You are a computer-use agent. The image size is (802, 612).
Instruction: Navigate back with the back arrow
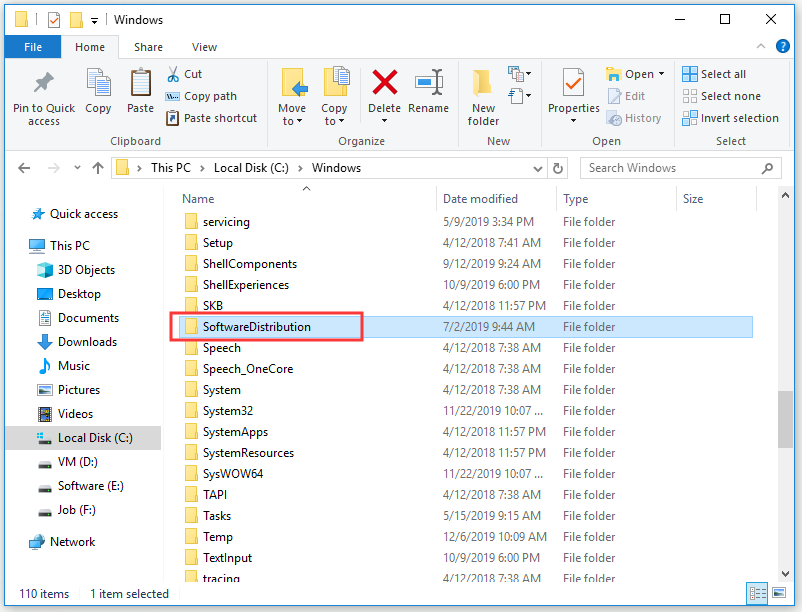24,167
